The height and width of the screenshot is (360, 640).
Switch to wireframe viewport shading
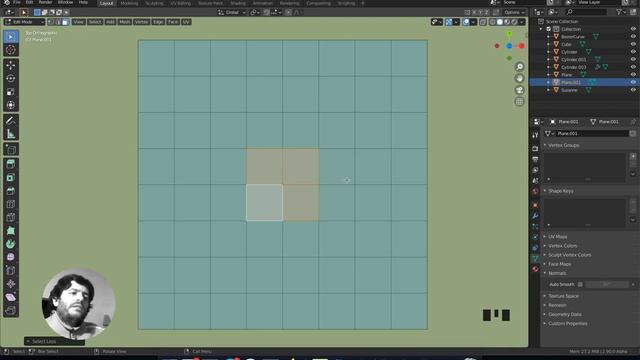coord(493,22)
